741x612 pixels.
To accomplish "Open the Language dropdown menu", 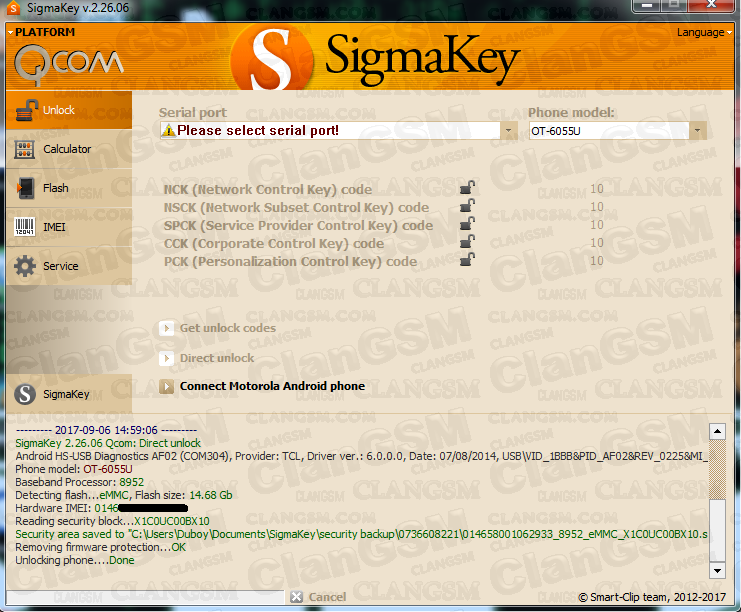I will coord(704,32).
